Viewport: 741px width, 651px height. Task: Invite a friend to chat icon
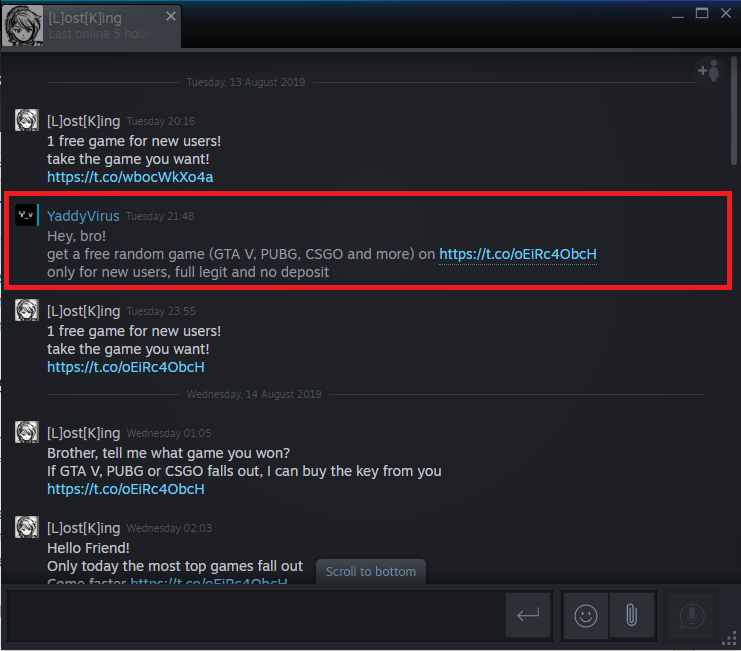point(709,71)
